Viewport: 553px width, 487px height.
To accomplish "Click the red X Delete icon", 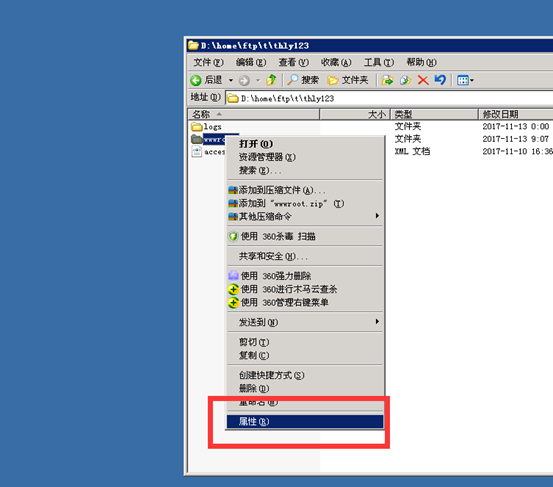I will pyautogui.click(x=423, y=80).
